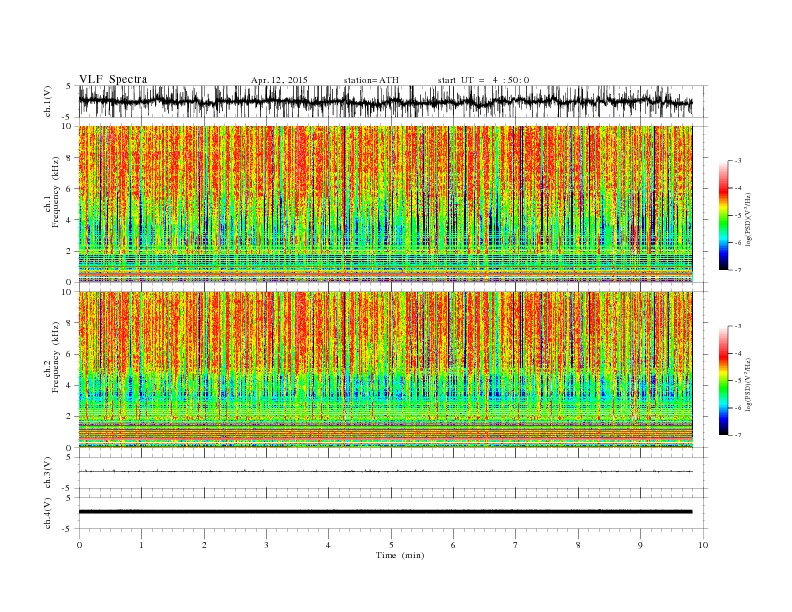Viewport: 792px width, 612px height.
Task: Select the date text "Apr. 12, 2015"
Action: point(279,80)
